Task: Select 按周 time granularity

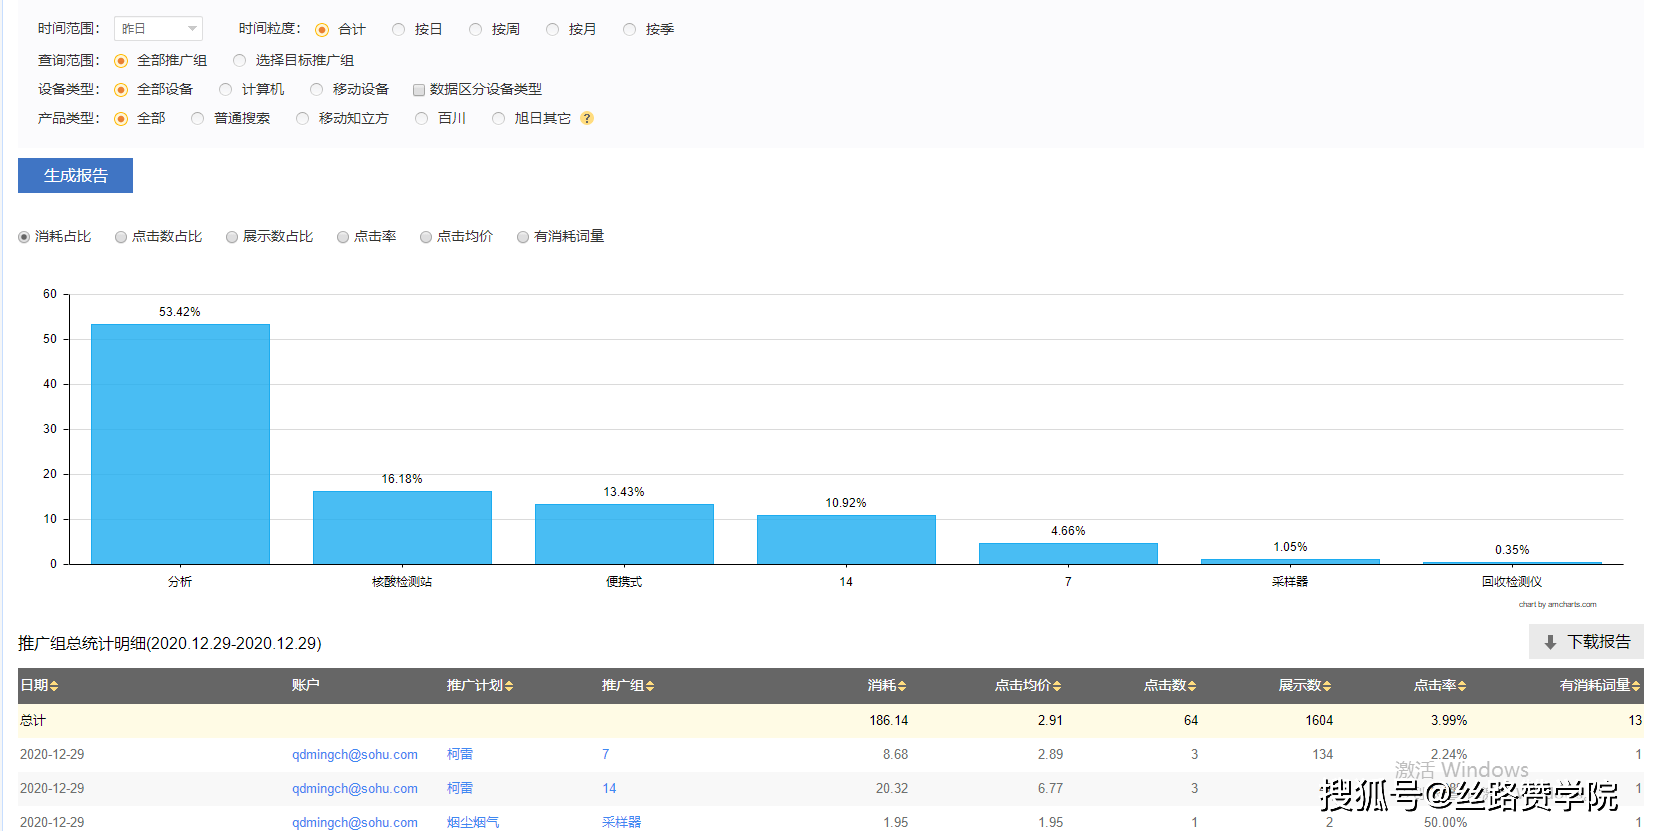Action: point(475,30)
